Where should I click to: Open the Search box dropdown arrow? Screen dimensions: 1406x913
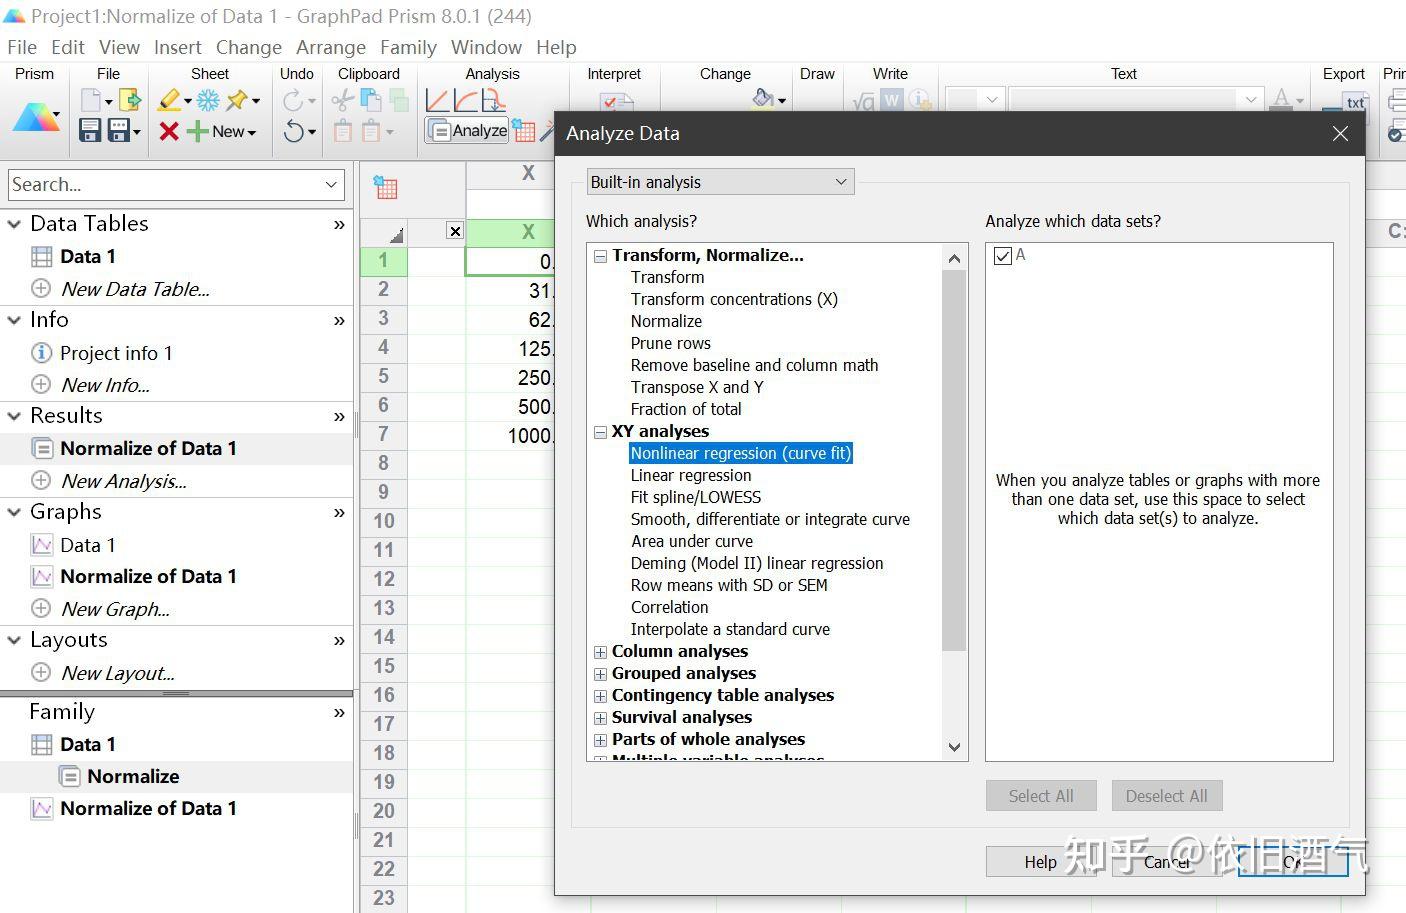pyautogui.click(x=331, y=184)
